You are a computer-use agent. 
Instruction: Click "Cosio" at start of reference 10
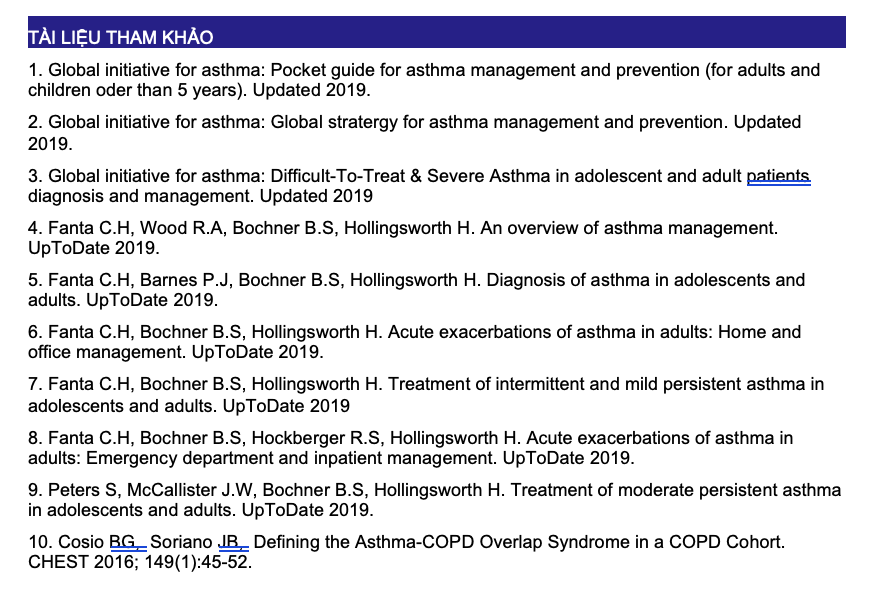[x=81, y=542]
